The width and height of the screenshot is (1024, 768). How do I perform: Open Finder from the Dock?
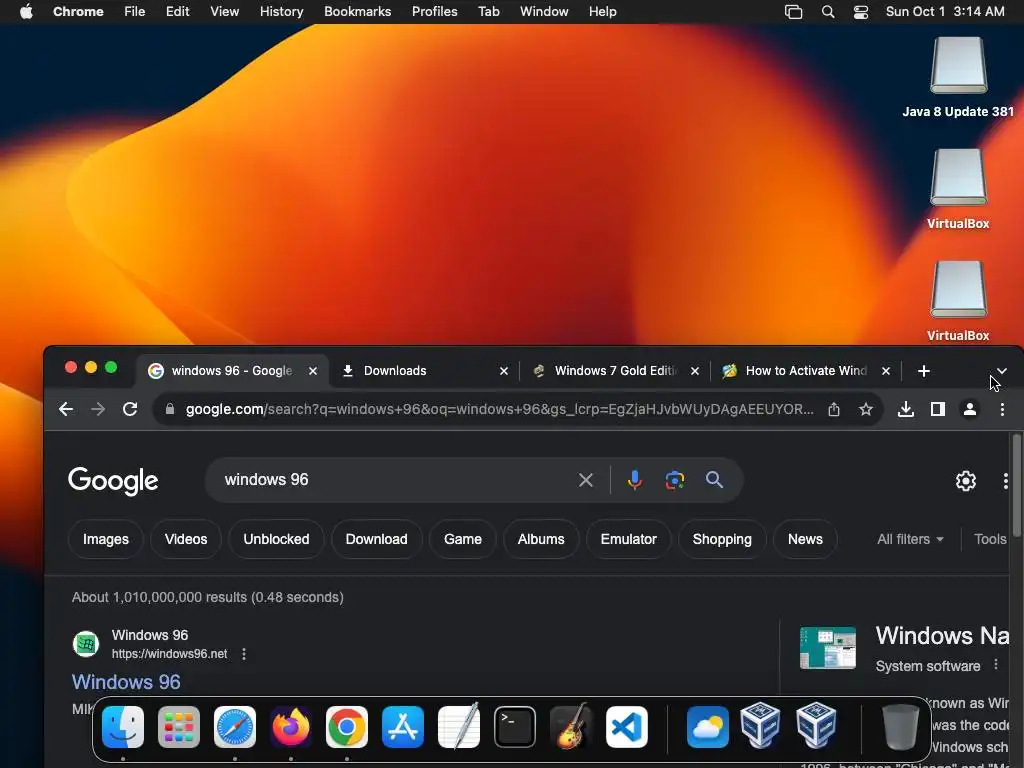[x=123, y=727]
